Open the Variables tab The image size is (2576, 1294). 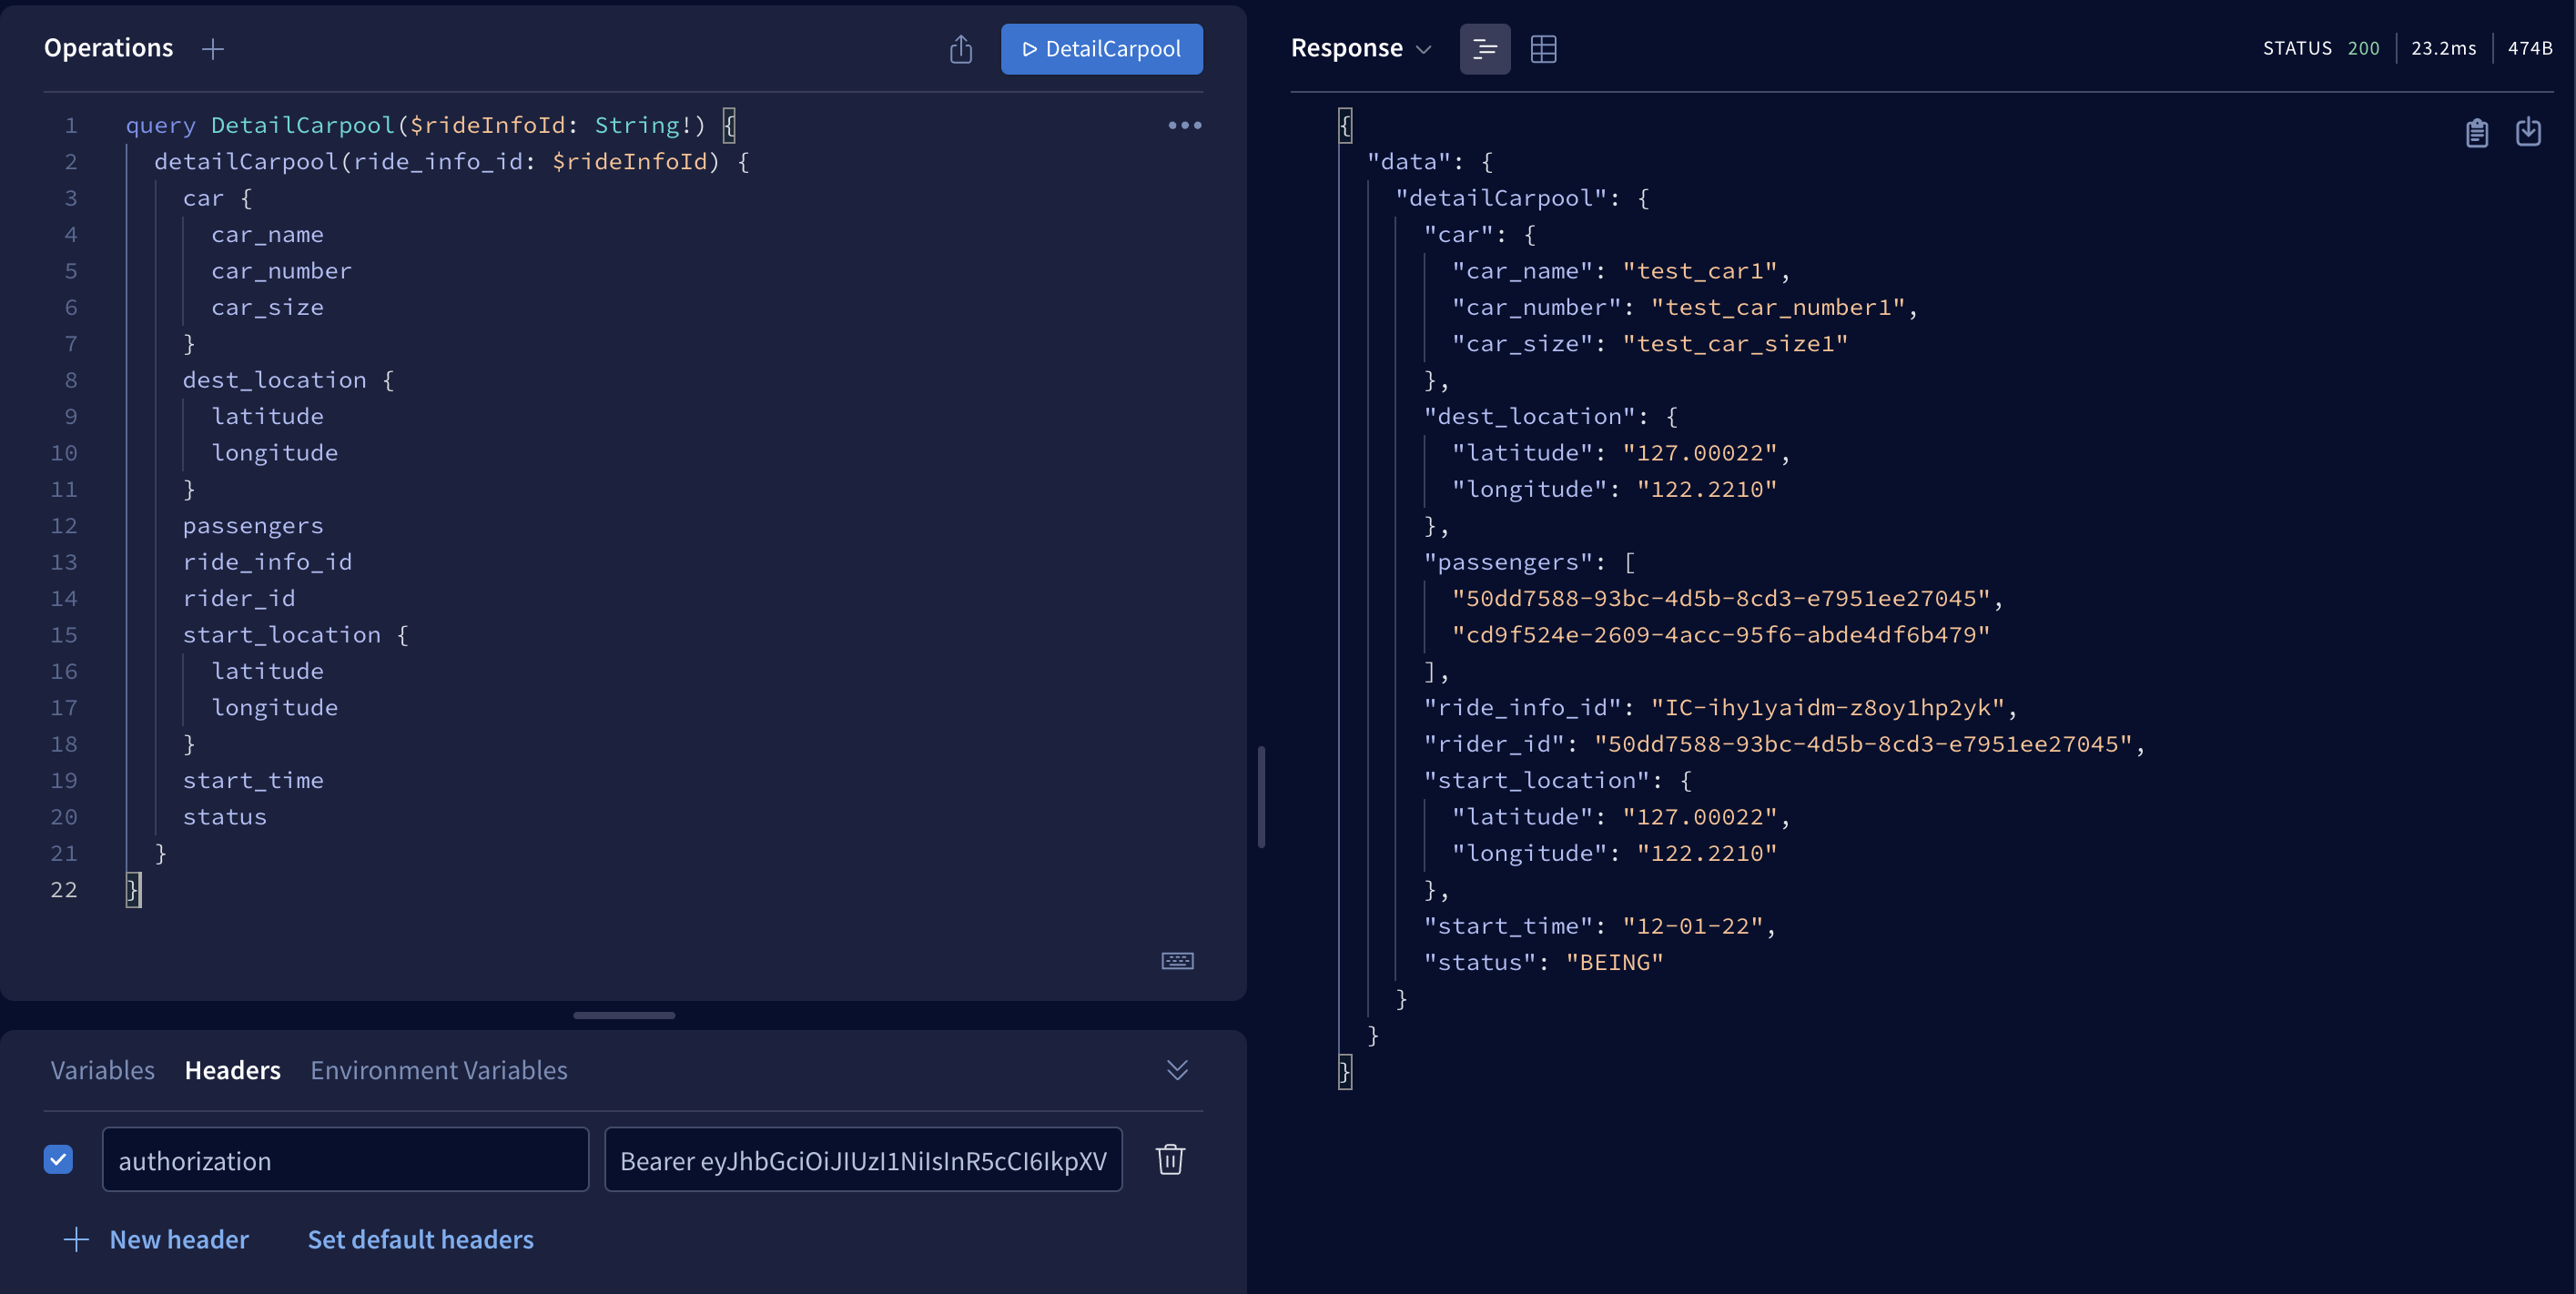(x=102, y=1070)
